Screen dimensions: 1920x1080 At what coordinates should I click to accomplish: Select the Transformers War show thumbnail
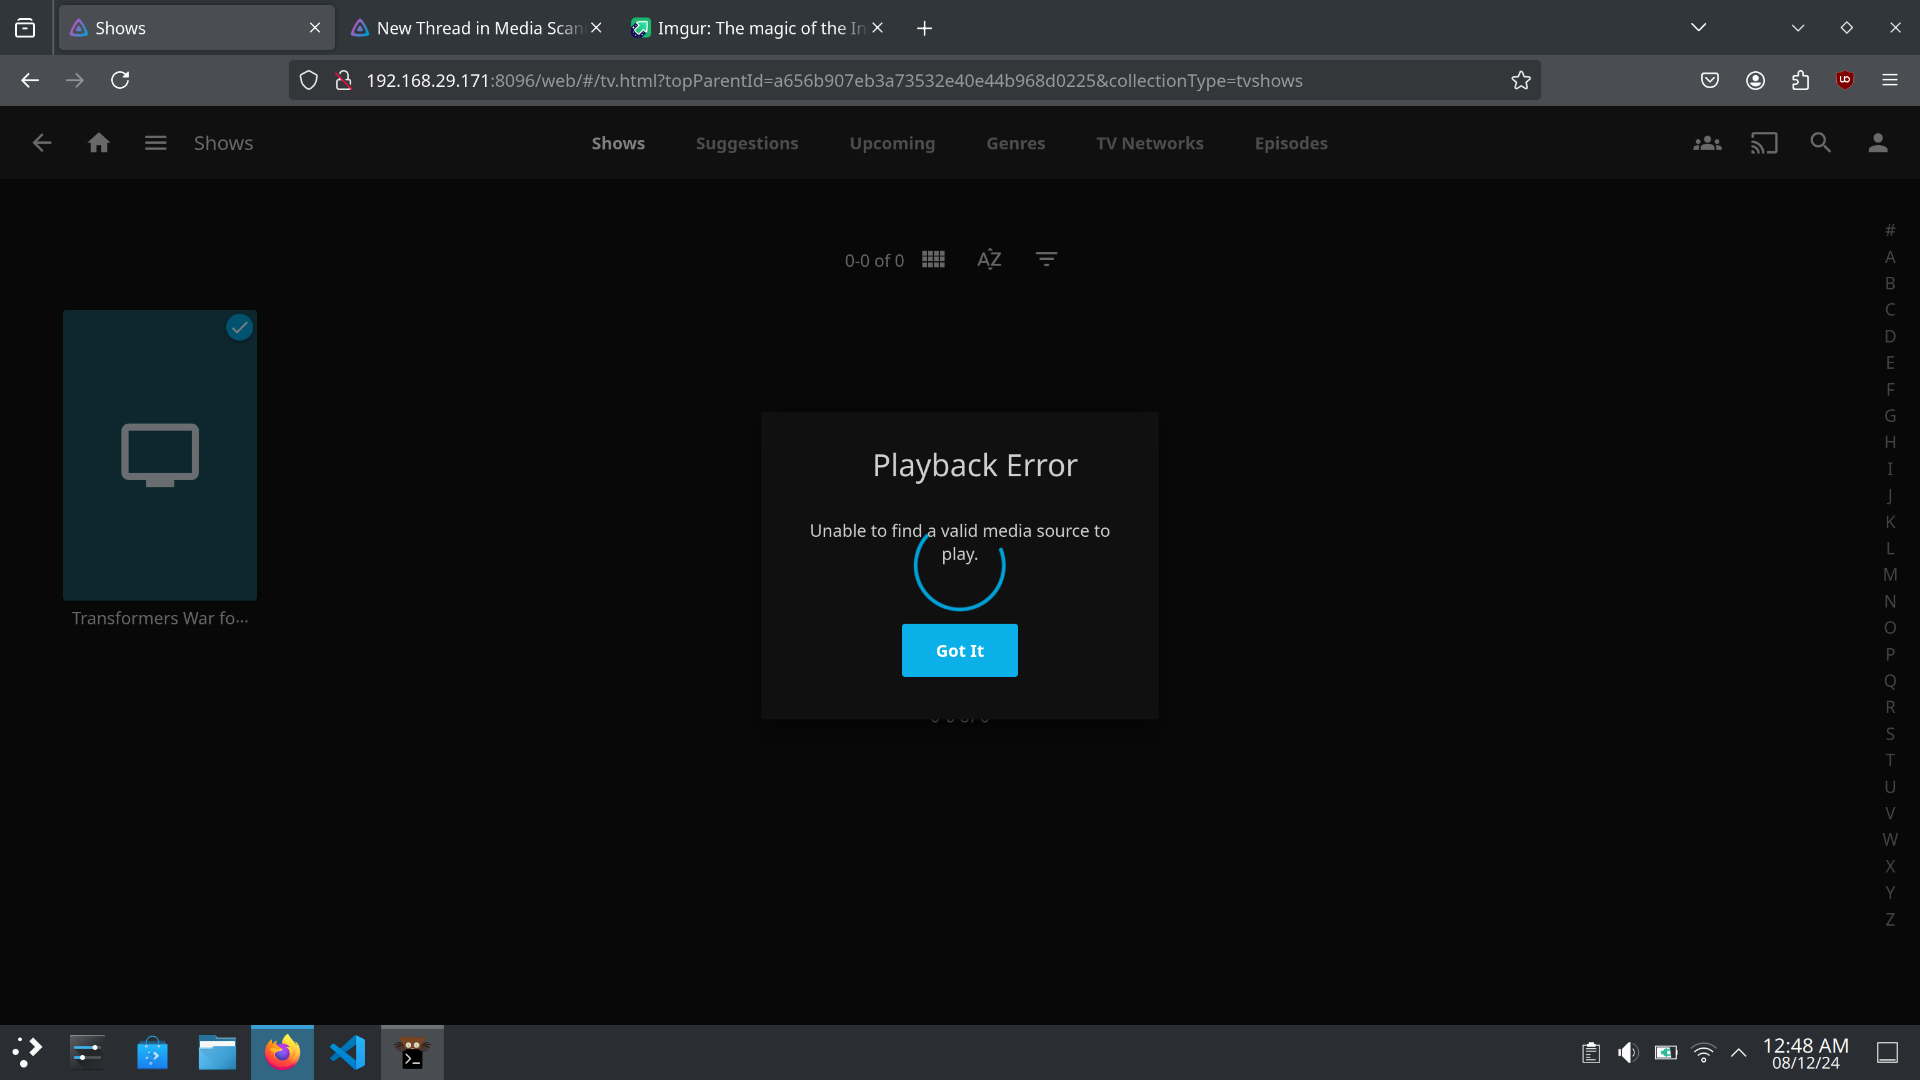(160, 455)
